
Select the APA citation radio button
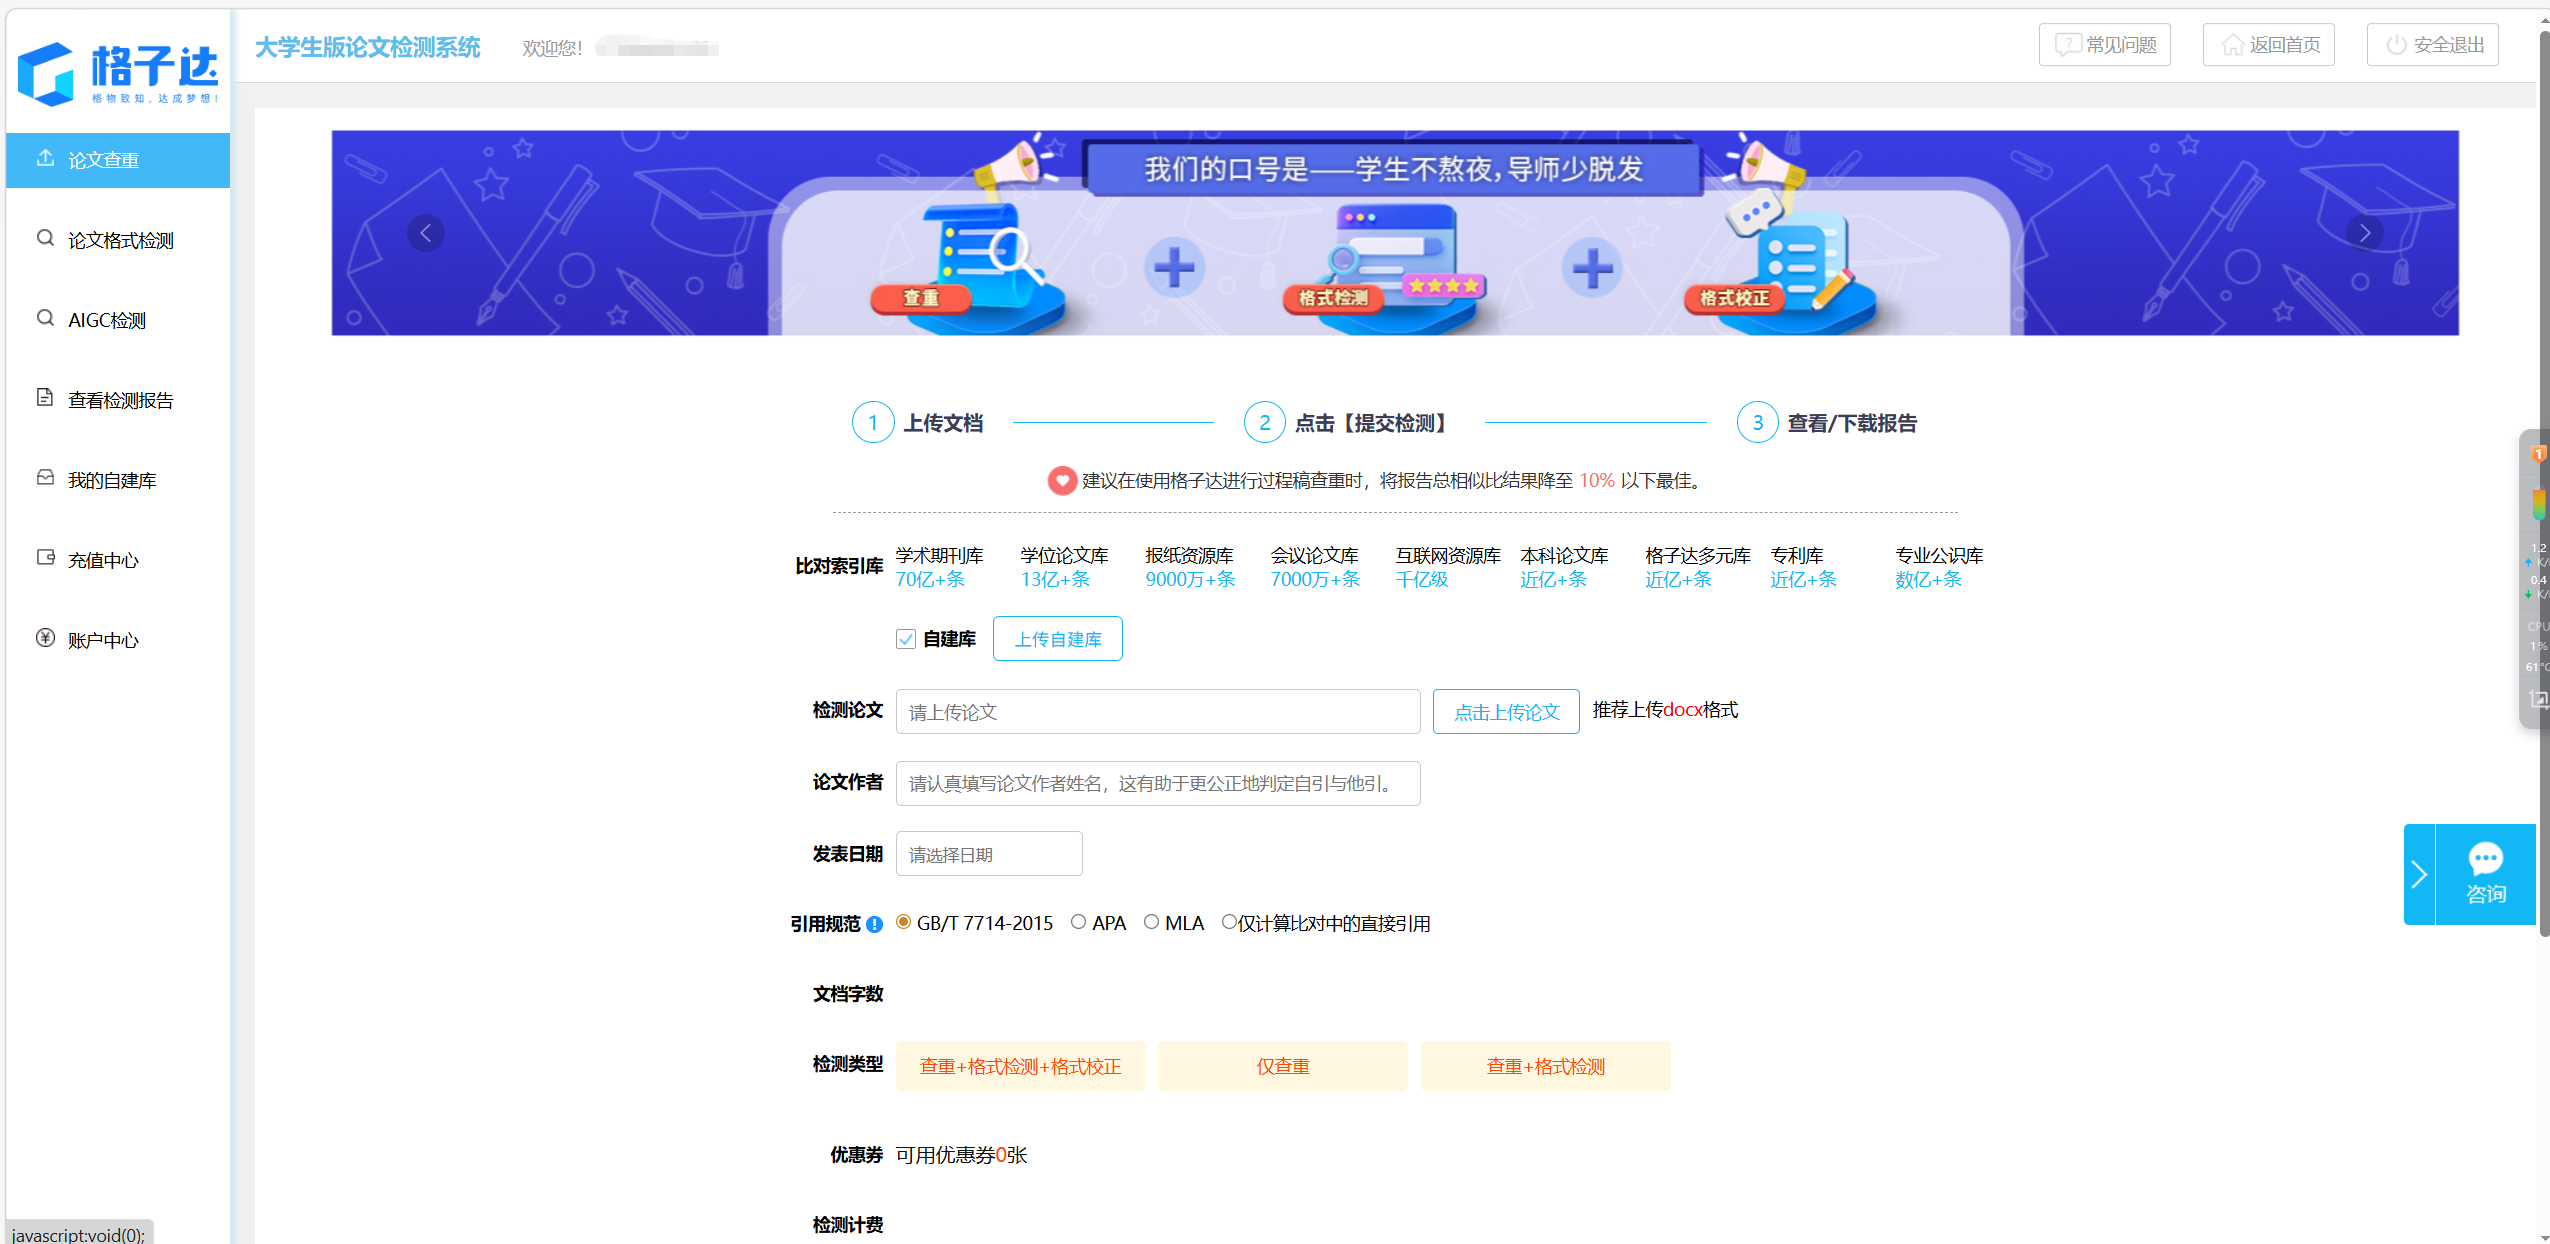1079,921
